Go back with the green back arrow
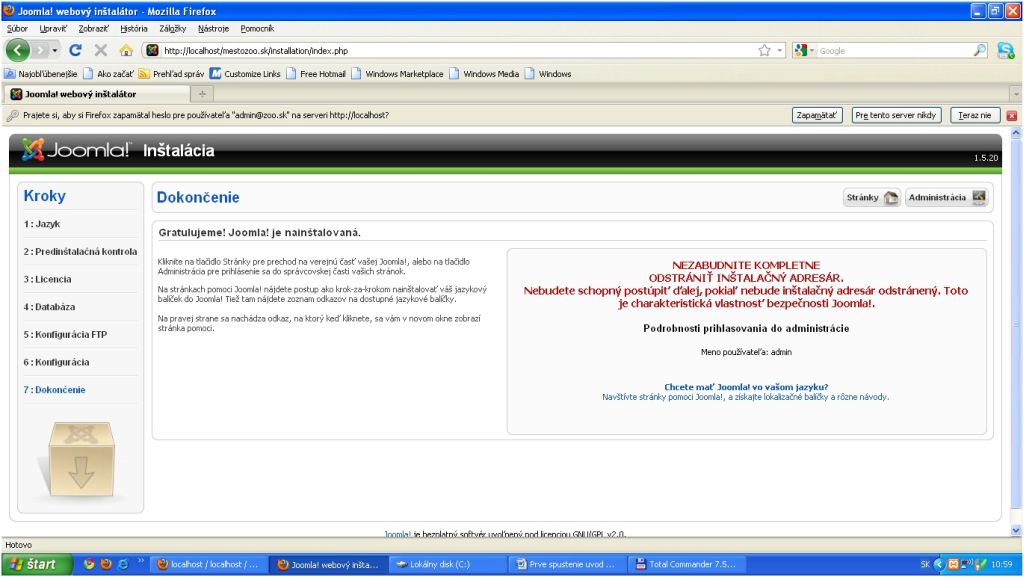The height and width of the screenshot is (577, 1024). point(18,50)
